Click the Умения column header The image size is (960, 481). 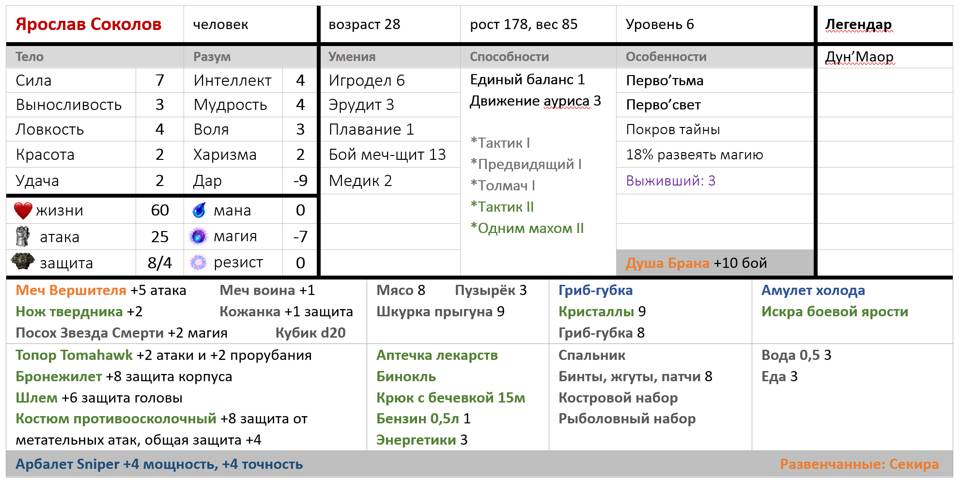click(352, 57)
